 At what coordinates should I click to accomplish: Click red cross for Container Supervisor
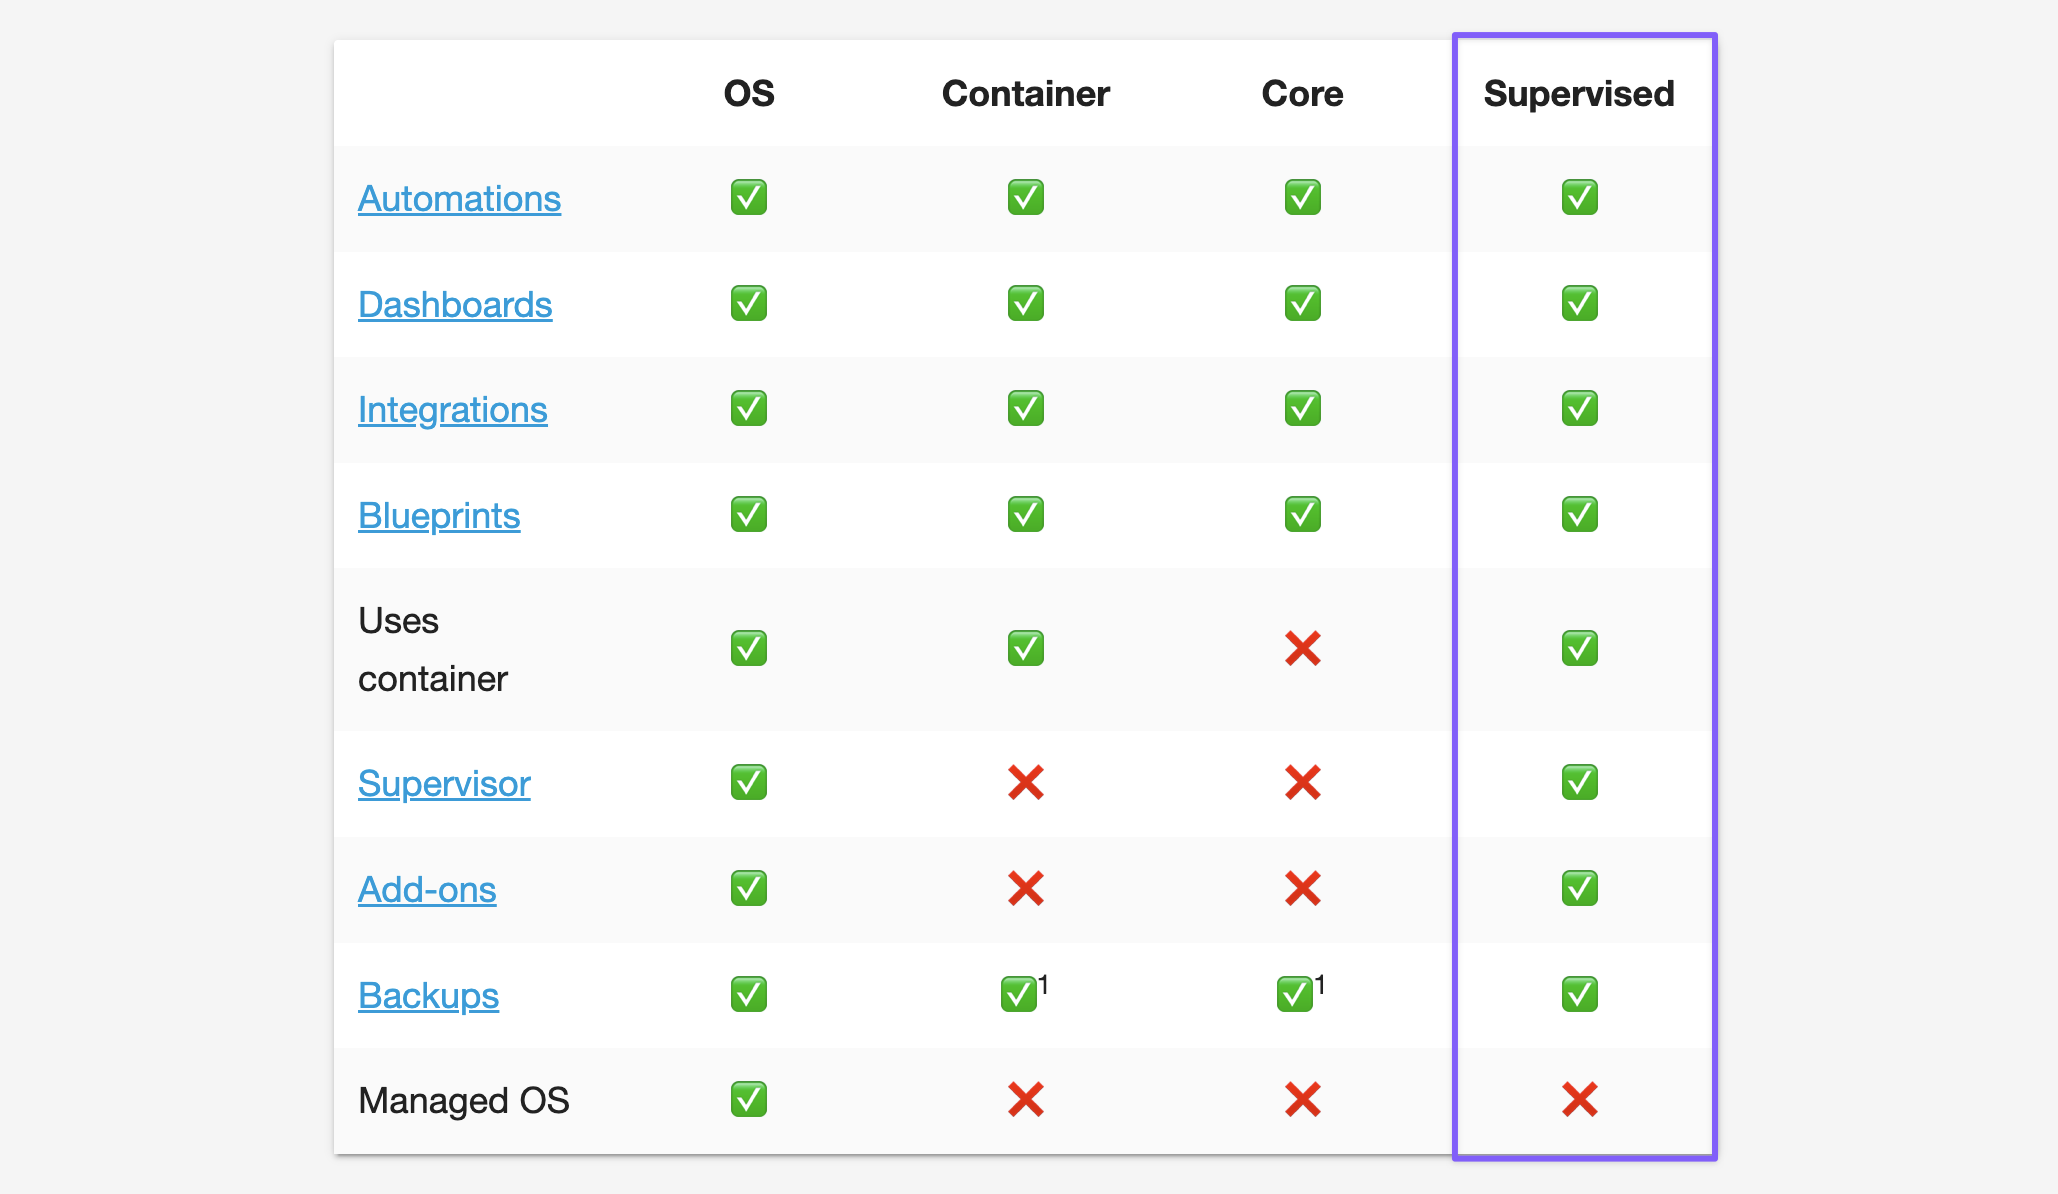(1025, 783)
